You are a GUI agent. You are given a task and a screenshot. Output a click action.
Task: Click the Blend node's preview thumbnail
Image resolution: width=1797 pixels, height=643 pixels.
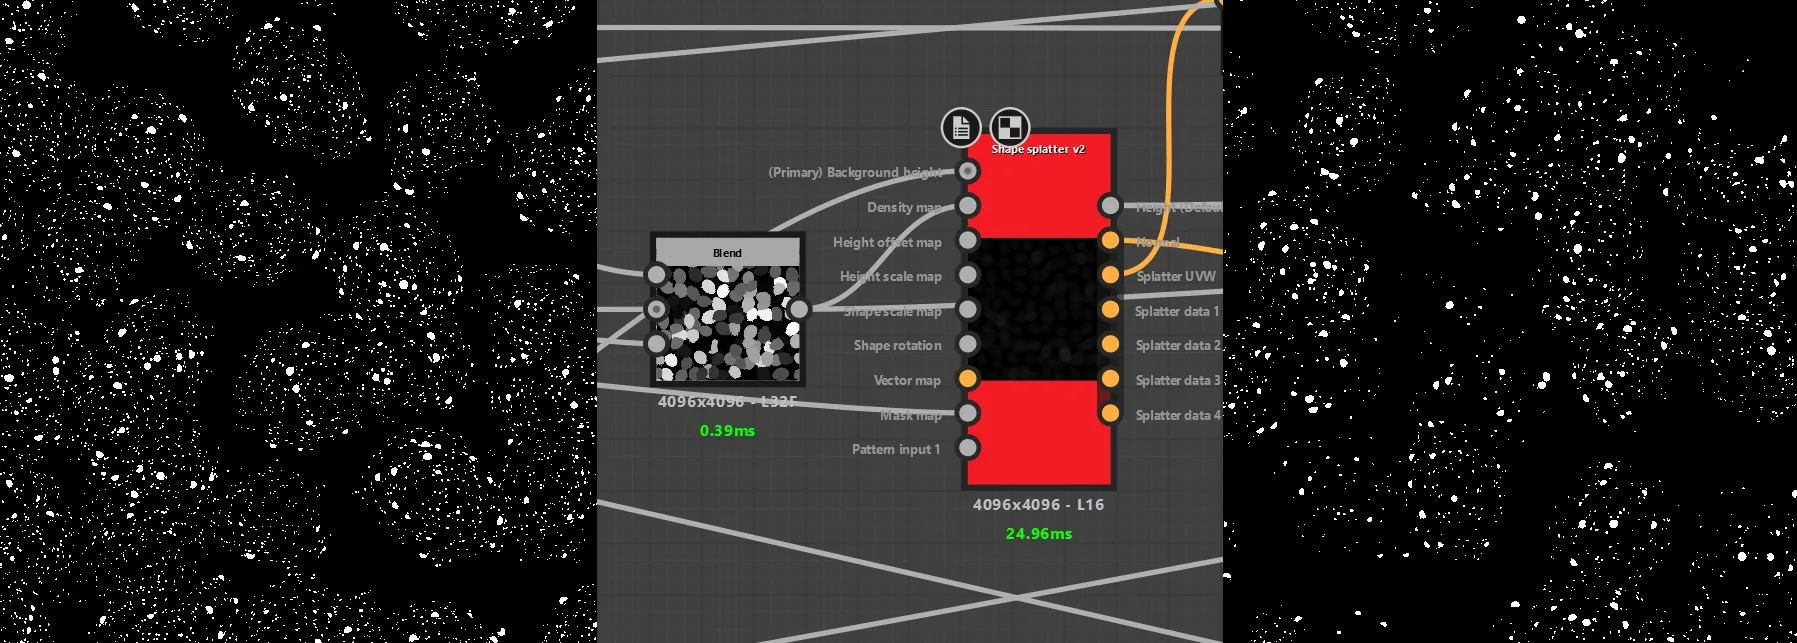pyautogui.click(x=727, y=323)
